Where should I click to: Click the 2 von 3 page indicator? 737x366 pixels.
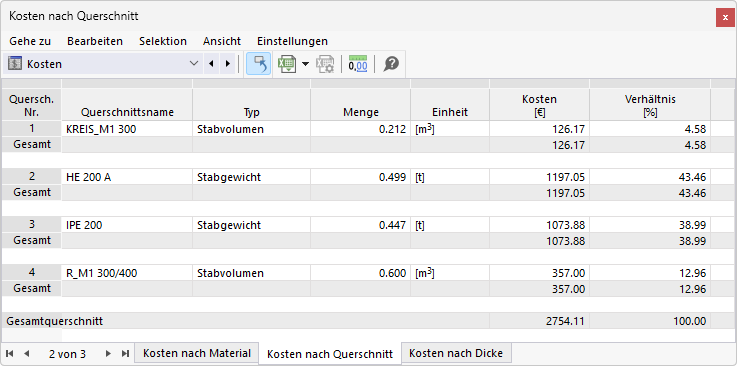click(67, 354)
